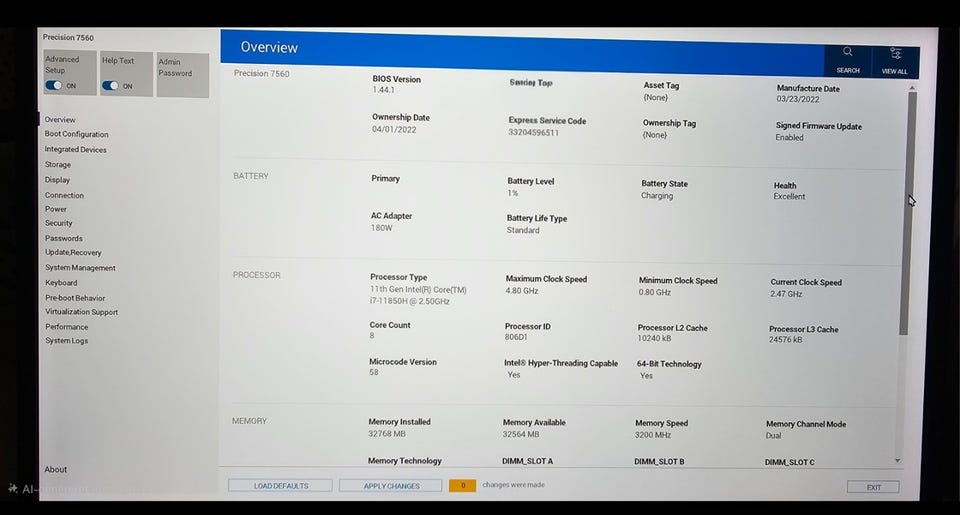Viewport: 960px width, 515px height.
Task: Click Battery Life Type Standard value
Action: pyautogui.click(x=523, y=230)
